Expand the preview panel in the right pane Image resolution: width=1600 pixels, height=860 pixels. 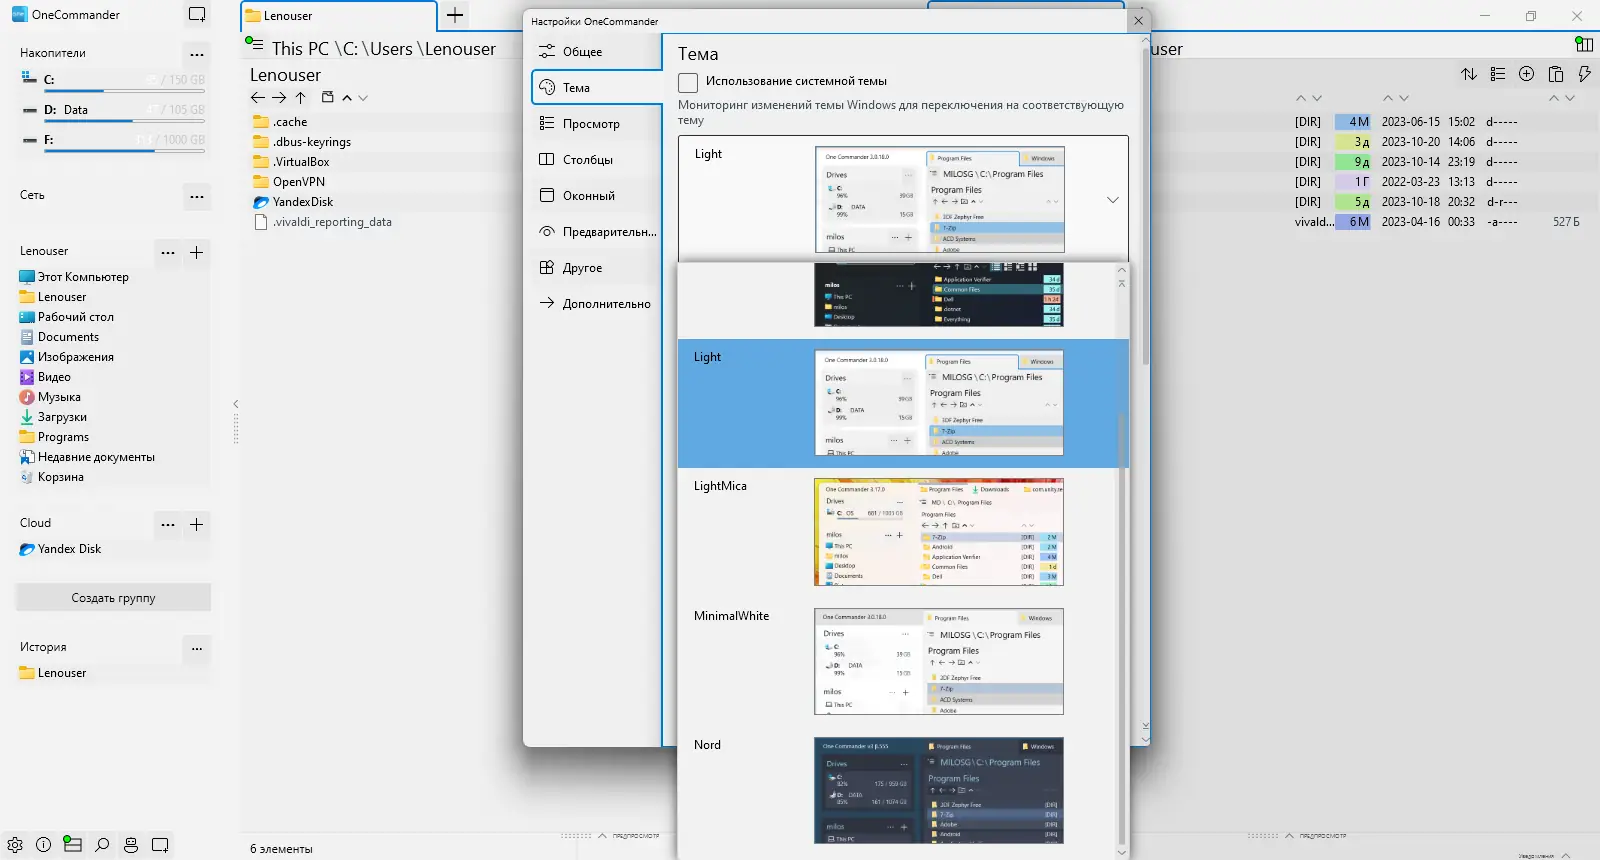click(x=1289, y=836)
